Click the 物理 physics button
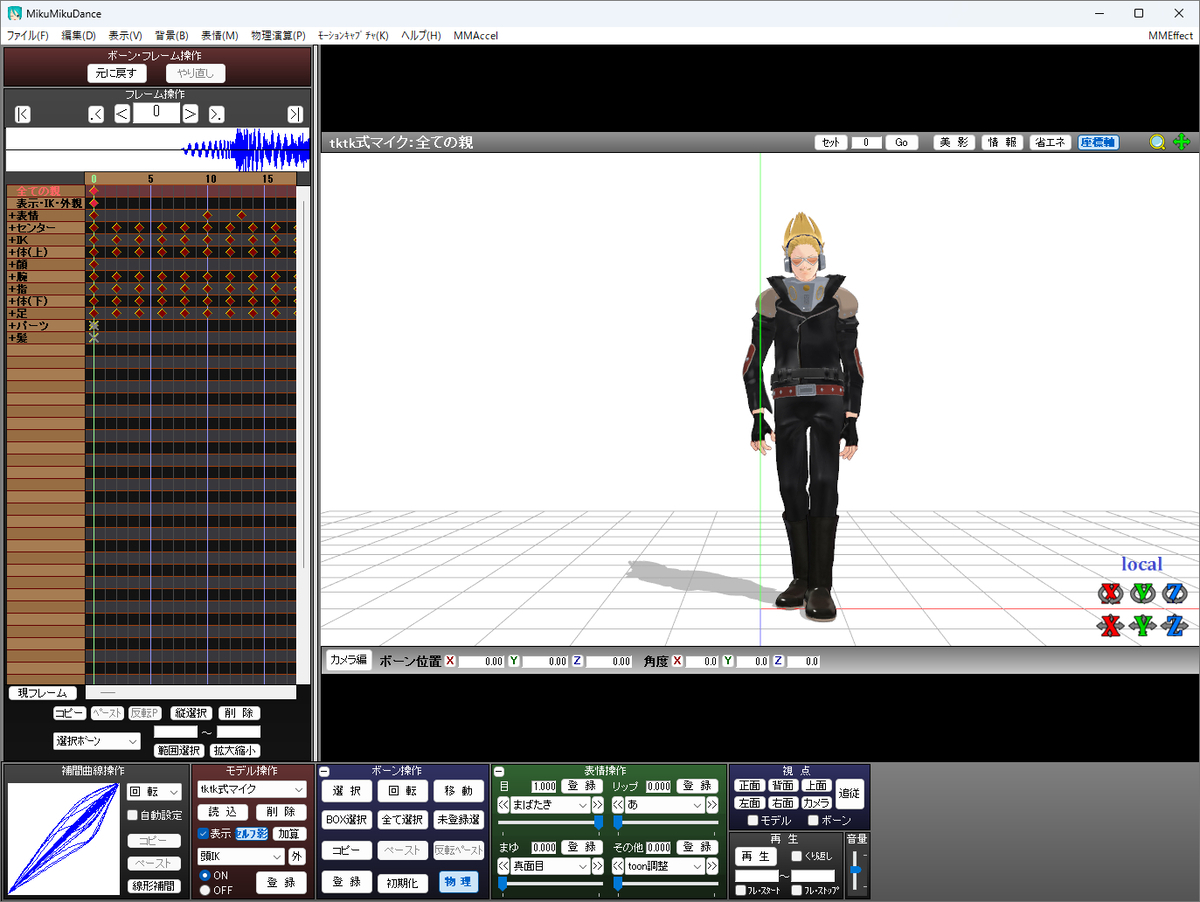 (x=458, y=882)
